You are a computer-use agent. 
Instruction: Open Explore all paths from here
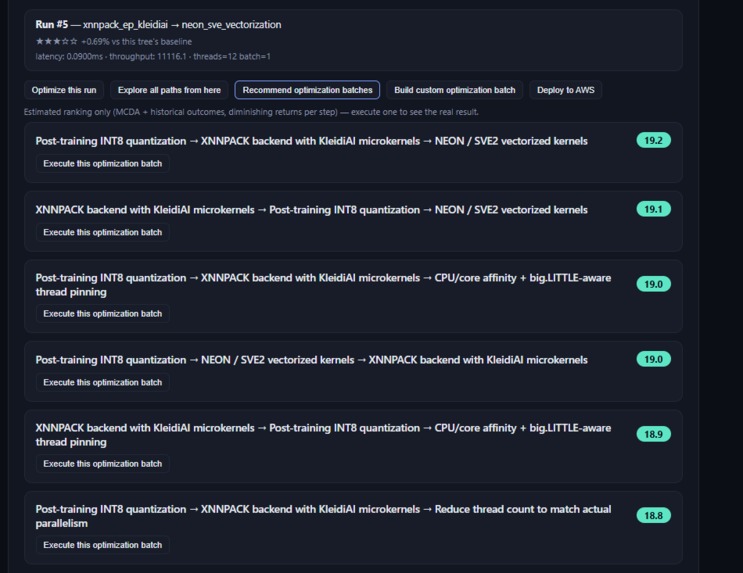click(169, 90)
